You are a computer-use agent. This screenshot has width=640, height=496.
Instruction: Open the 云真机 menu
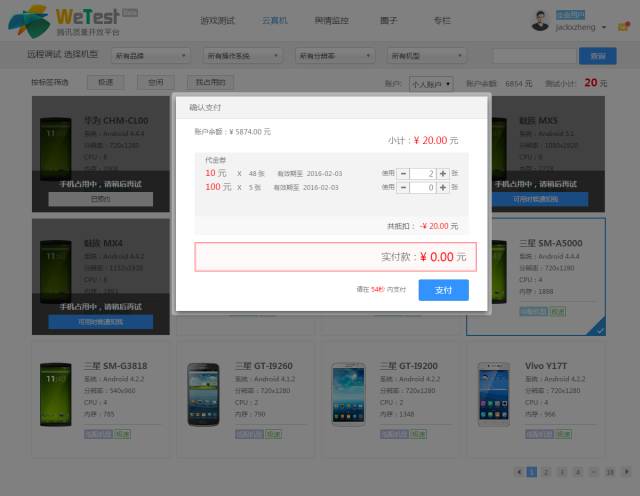tap(274, 20)
